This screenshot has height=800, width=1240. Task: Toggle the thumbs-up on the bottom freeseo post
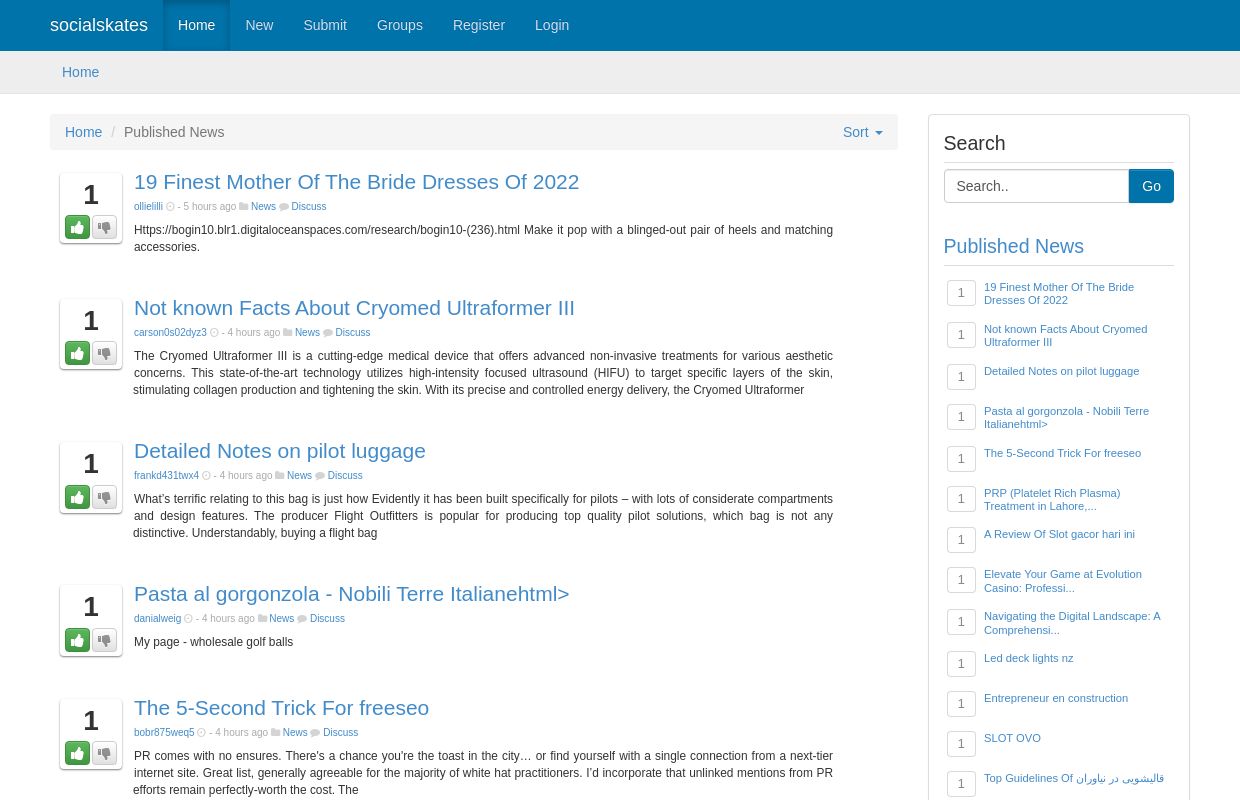pyautogui.click(x=77, y=753)
